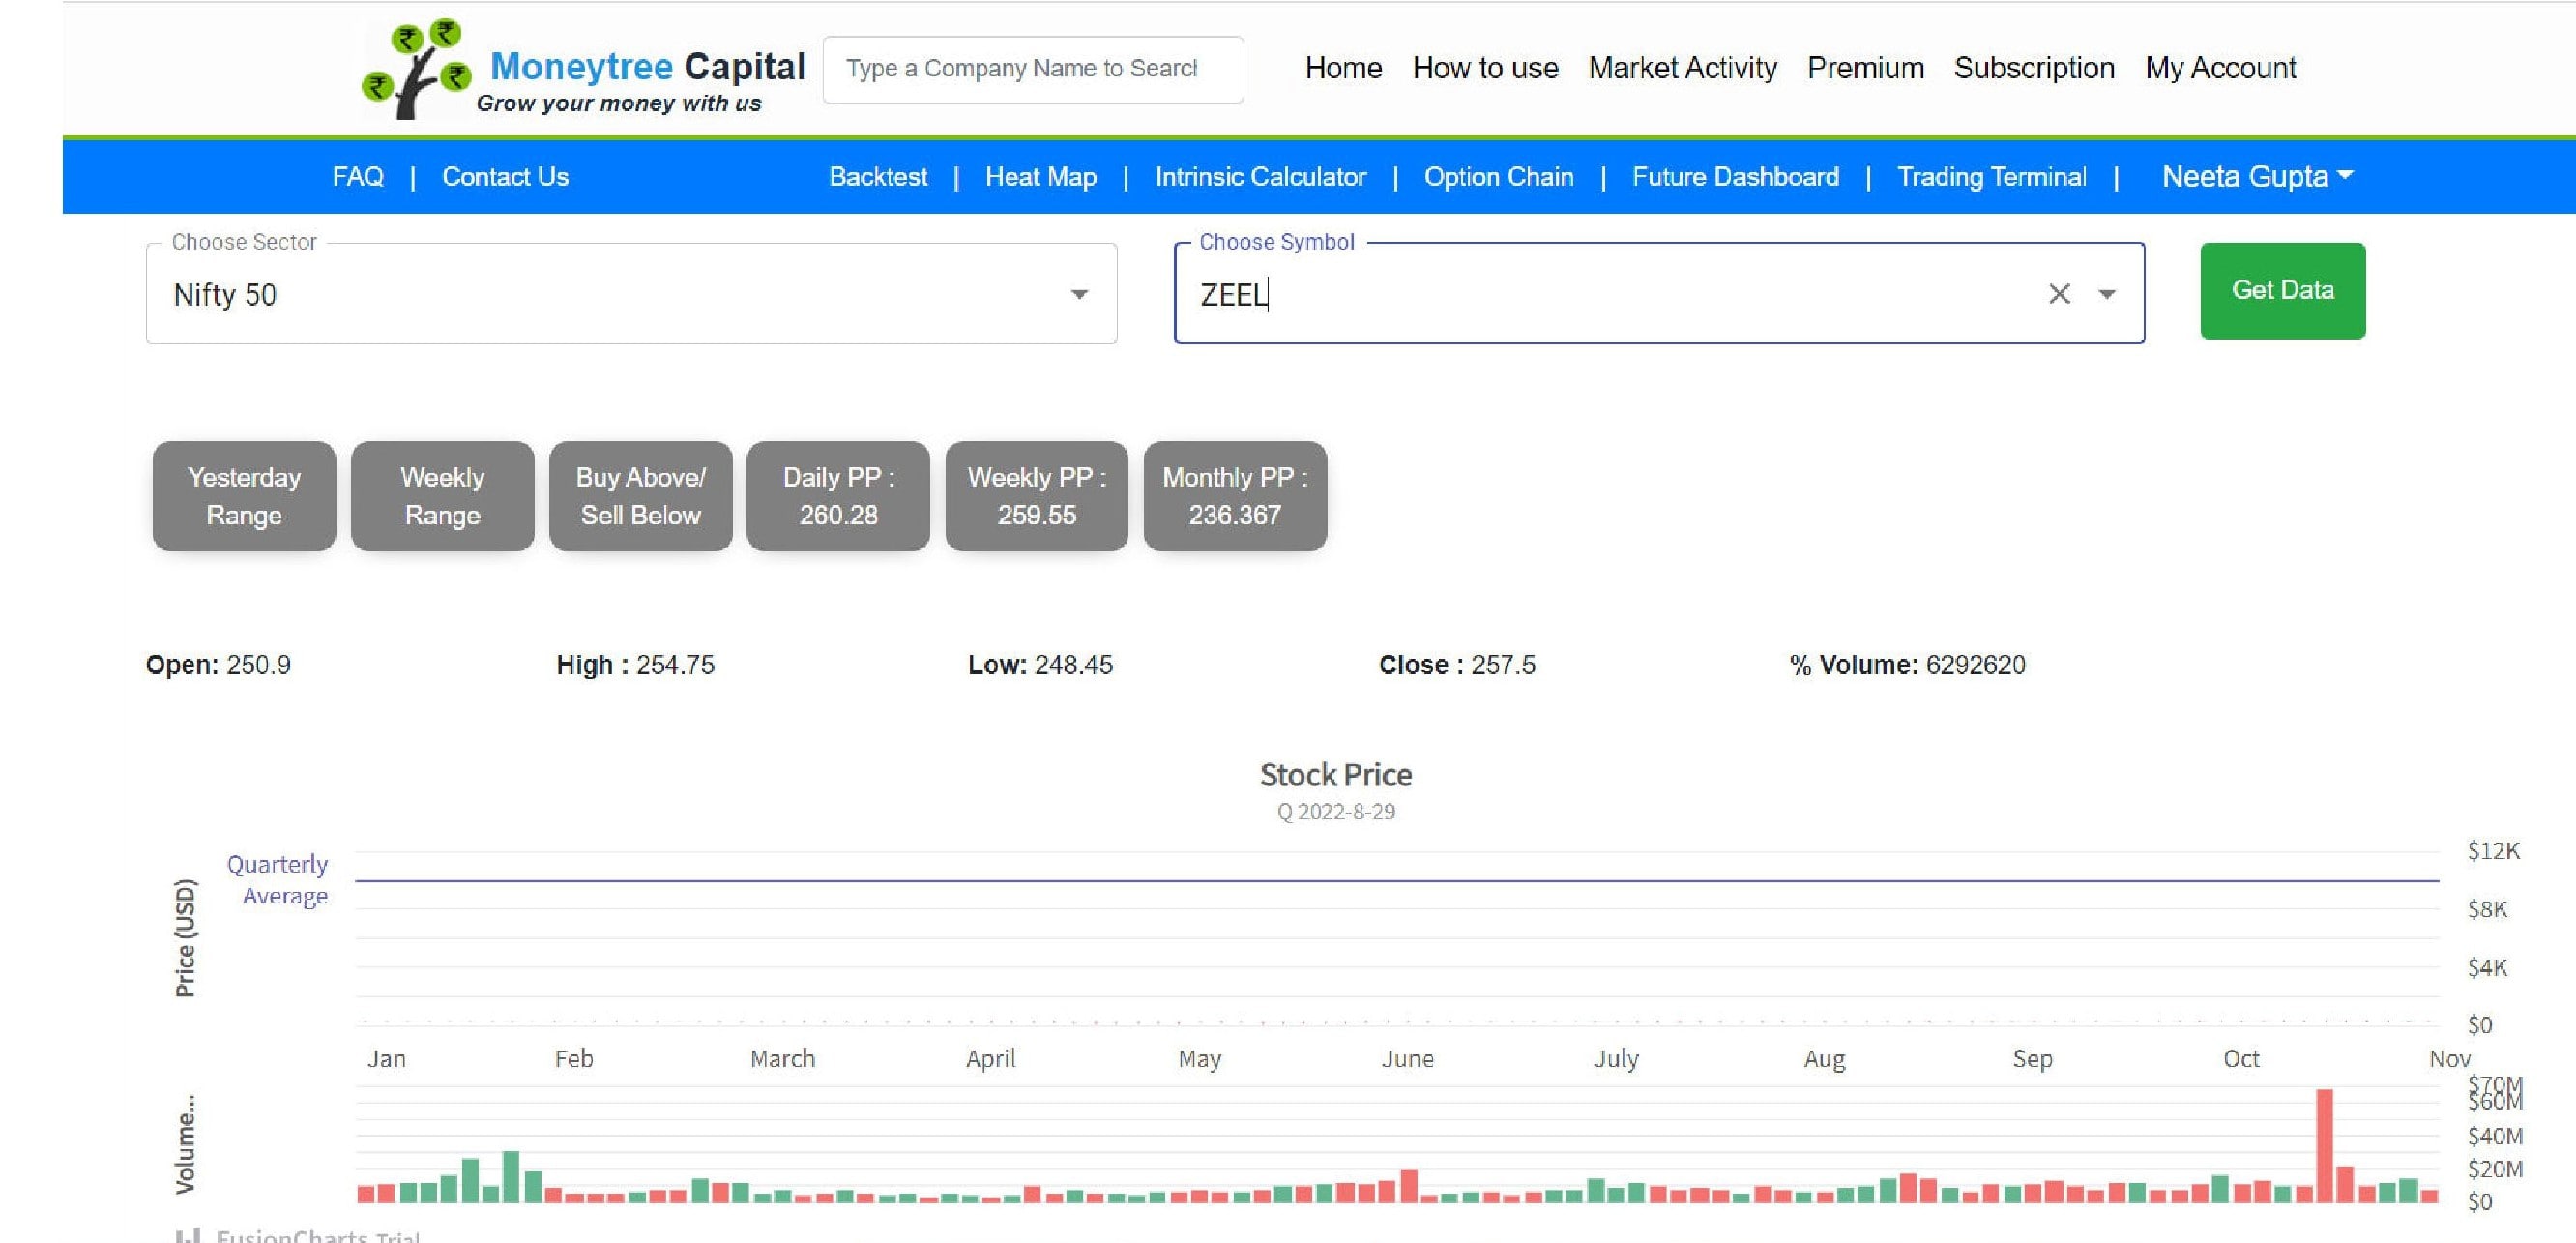Click the High : 254.75 value
This screenshot has height=1243, width=2576.
[635, 665]
